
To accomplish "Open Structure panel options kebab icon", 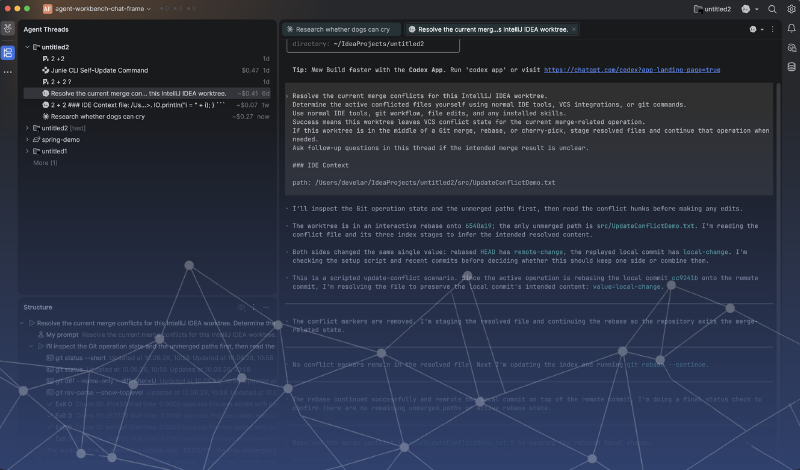I will (254, 307).
